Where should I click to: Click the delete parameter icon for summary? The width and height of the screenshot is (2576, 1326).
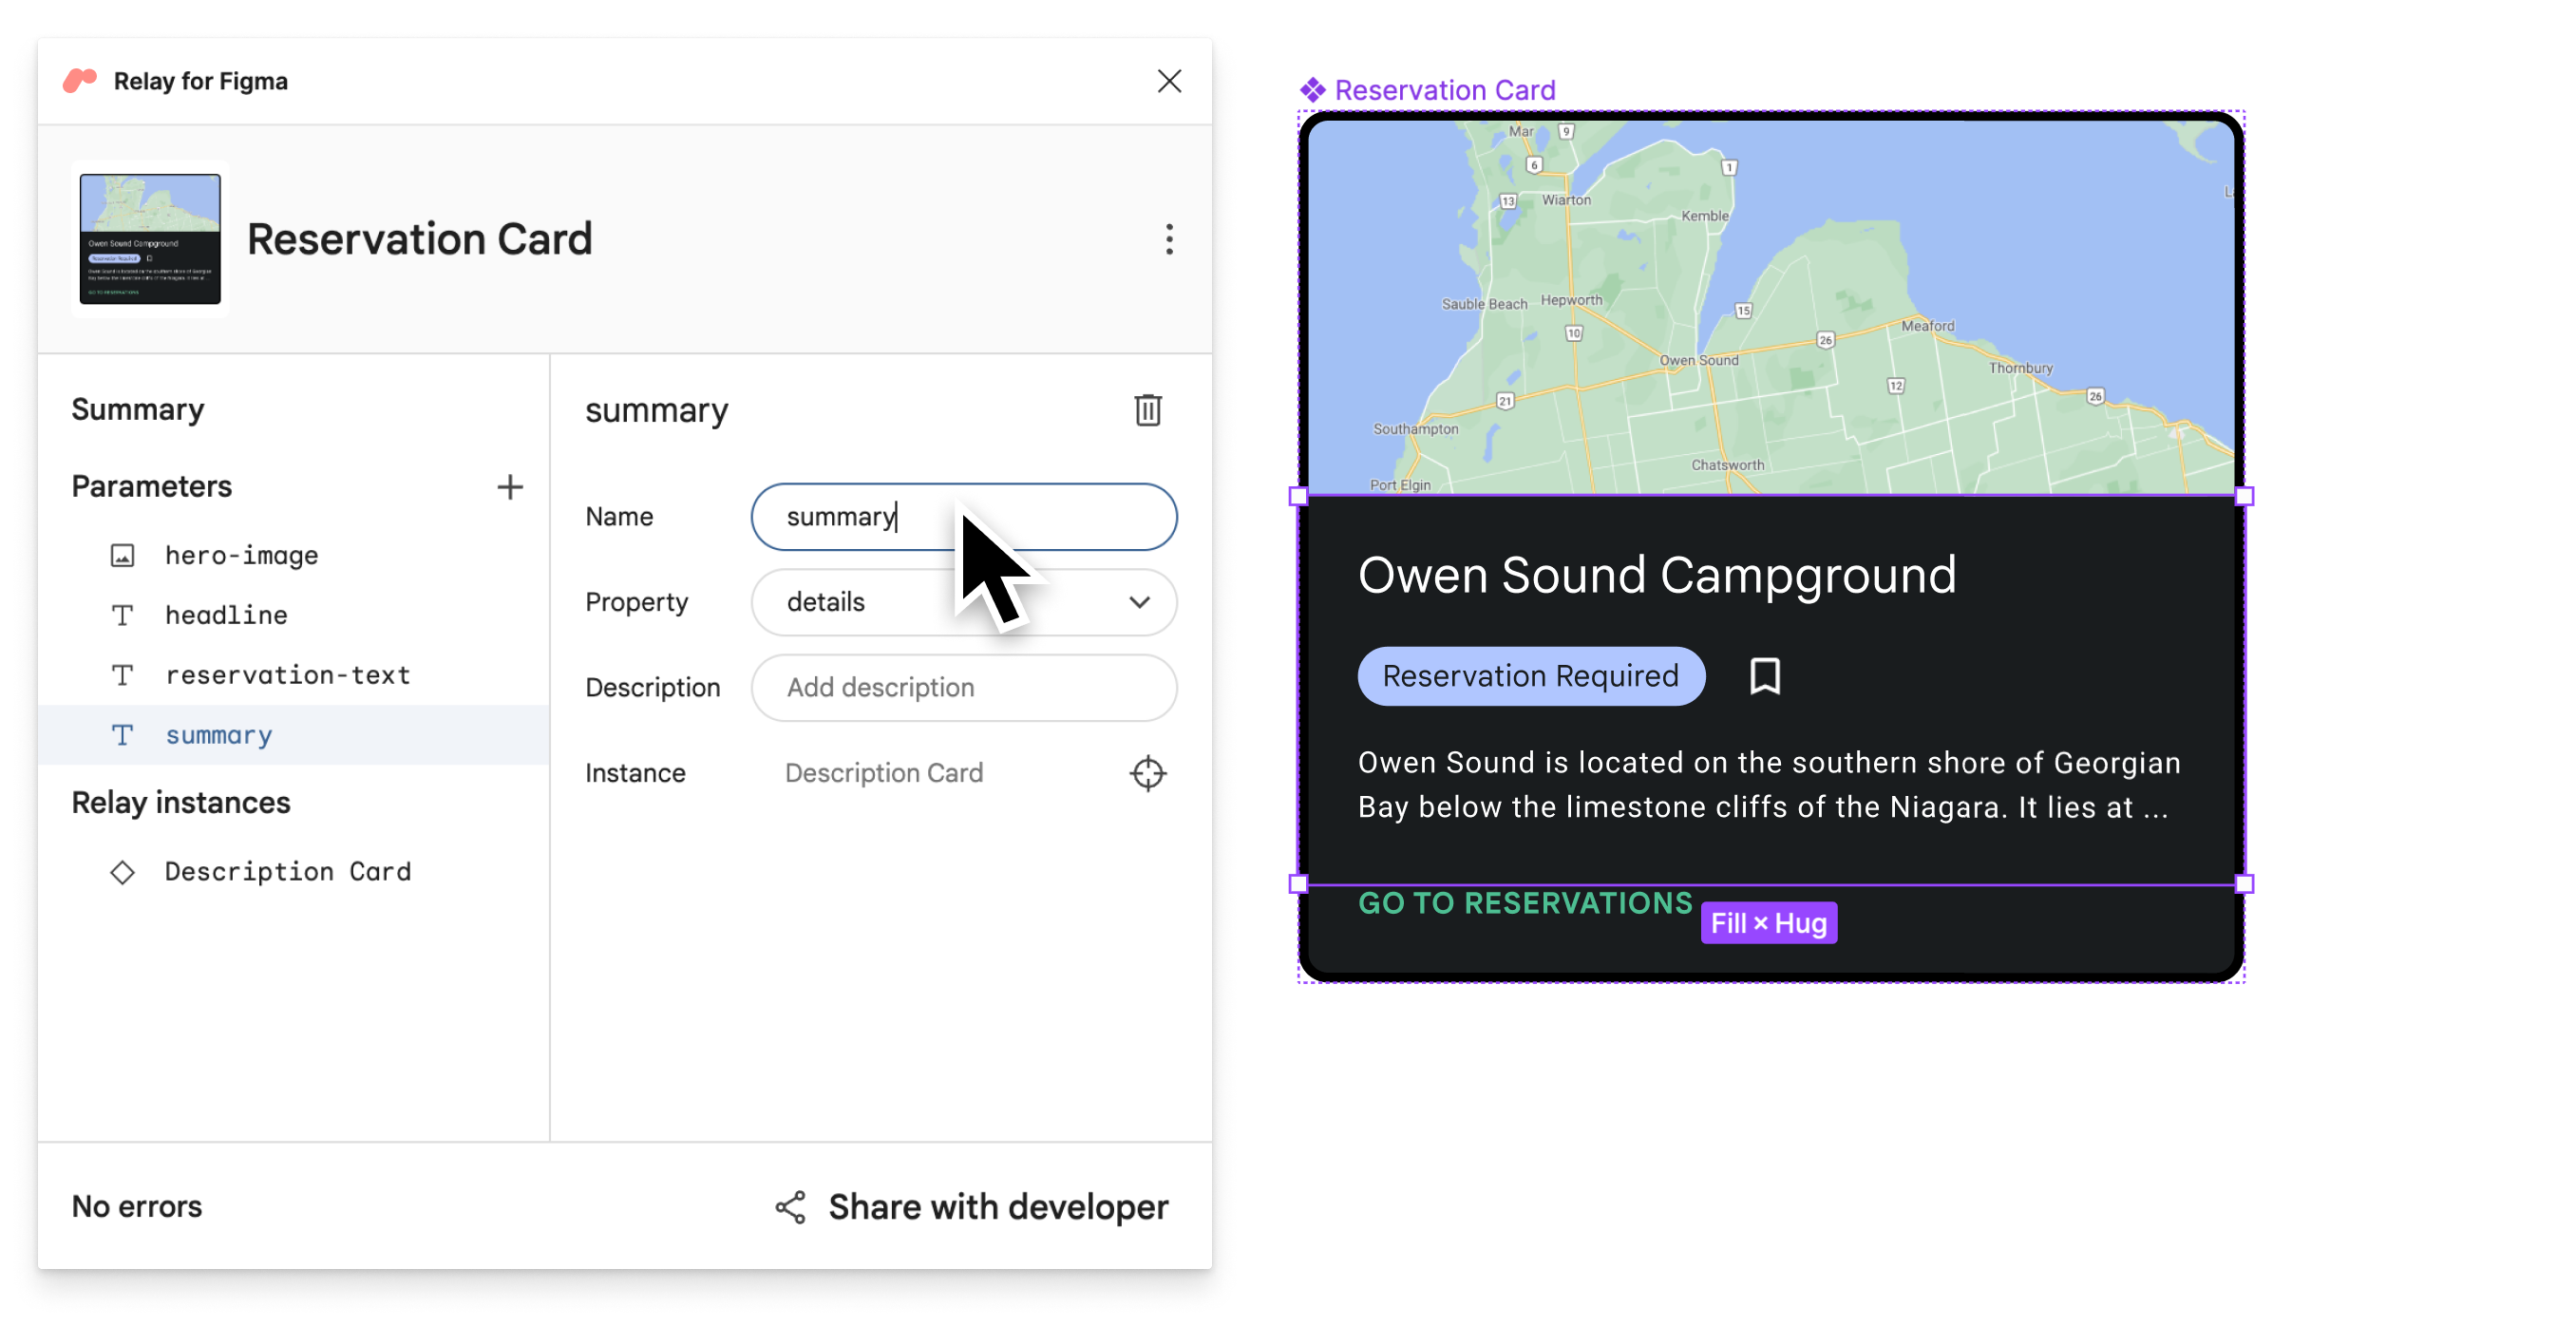[1147, 411]
